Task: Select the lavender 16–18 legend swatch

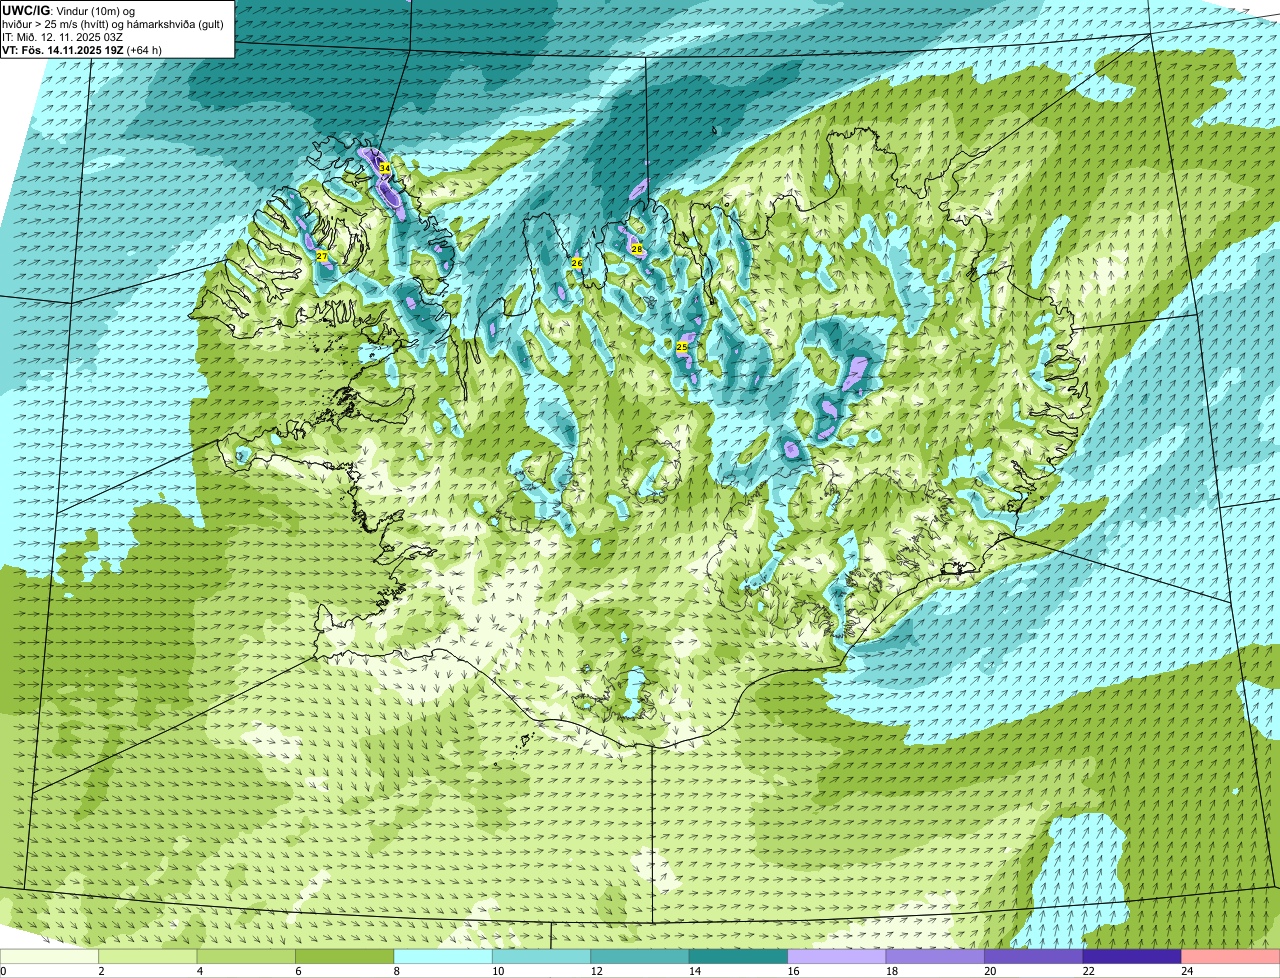Action: click(x=837, y=956)
